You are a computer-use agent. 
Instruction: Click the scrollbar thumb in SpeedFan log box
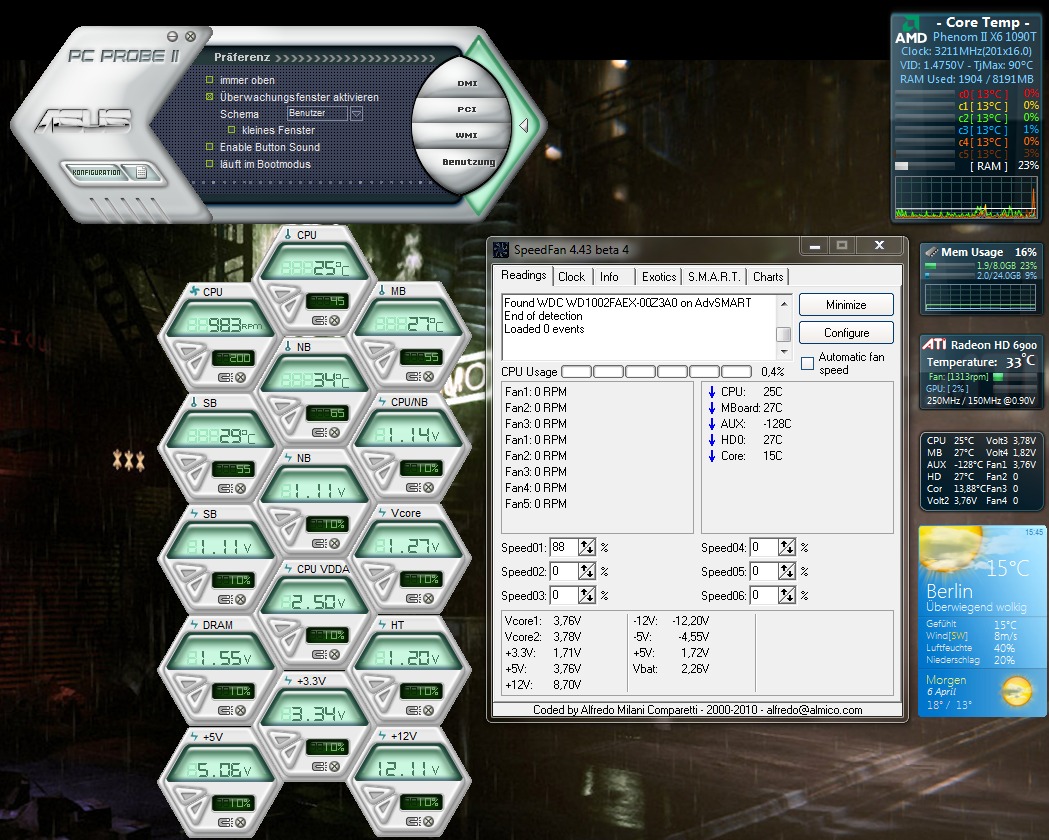783,334
